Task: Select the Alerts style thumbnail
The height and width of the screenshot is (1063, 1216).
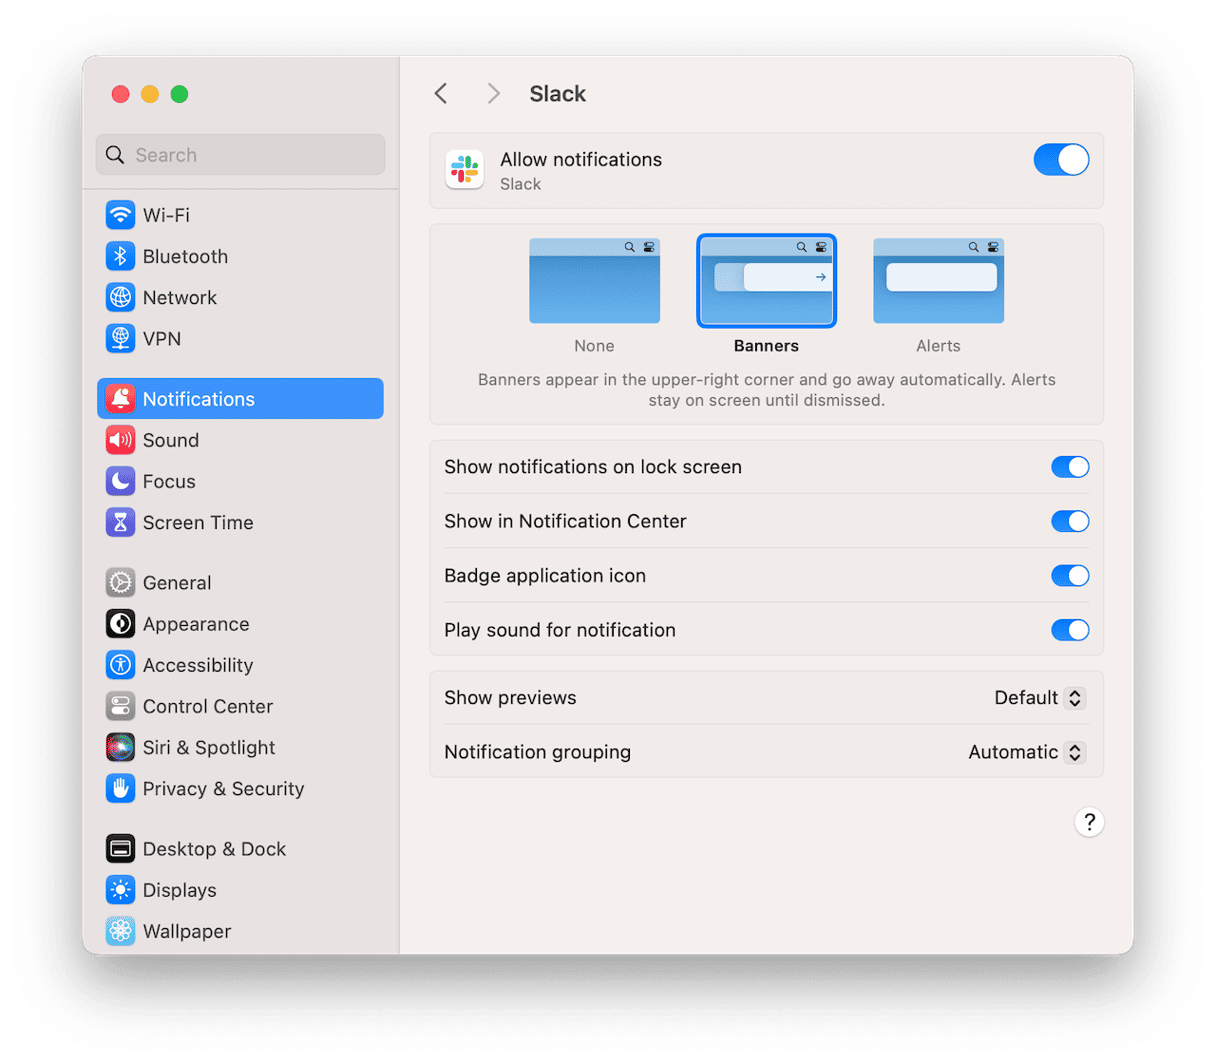Action: click(x=938, y=281)
